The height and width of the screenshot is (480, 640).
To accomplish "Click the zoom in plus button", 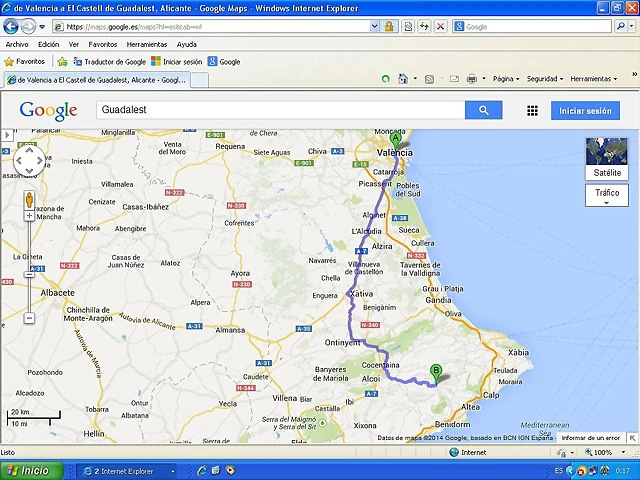I will pos(29,216).
